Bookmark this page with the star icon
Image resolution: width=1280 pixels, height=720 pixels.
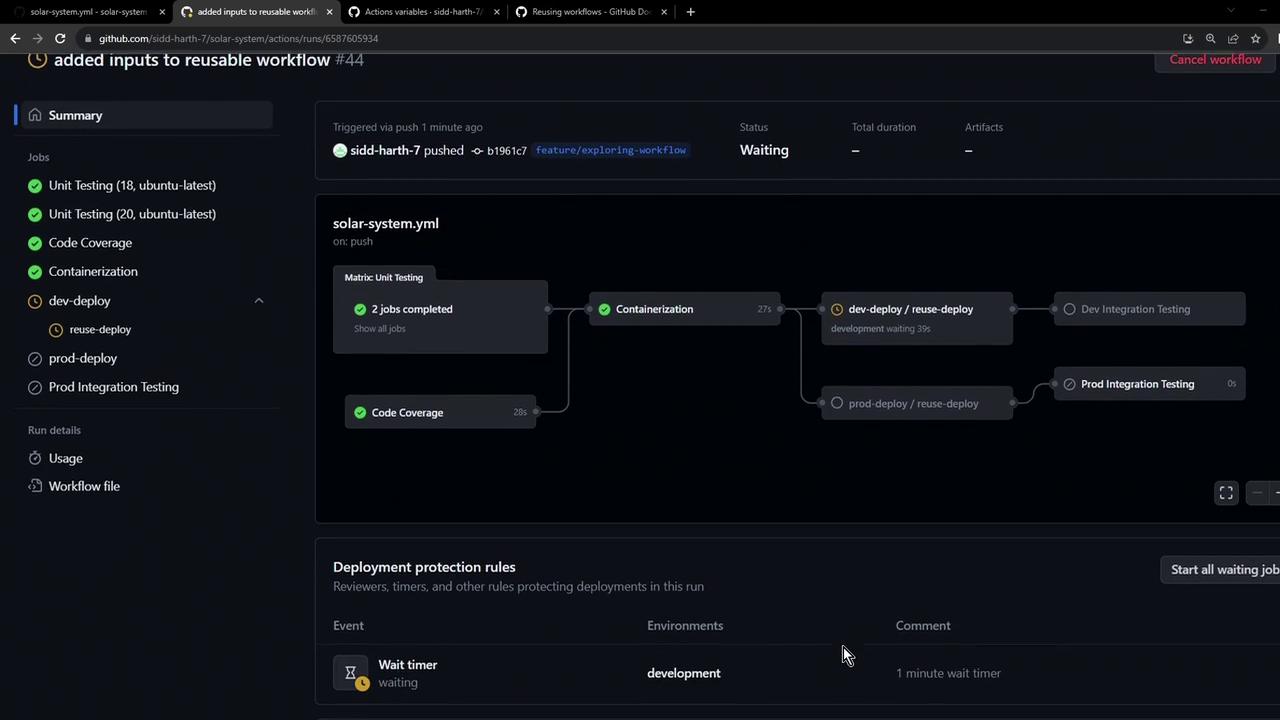[x=1255, y=38]
